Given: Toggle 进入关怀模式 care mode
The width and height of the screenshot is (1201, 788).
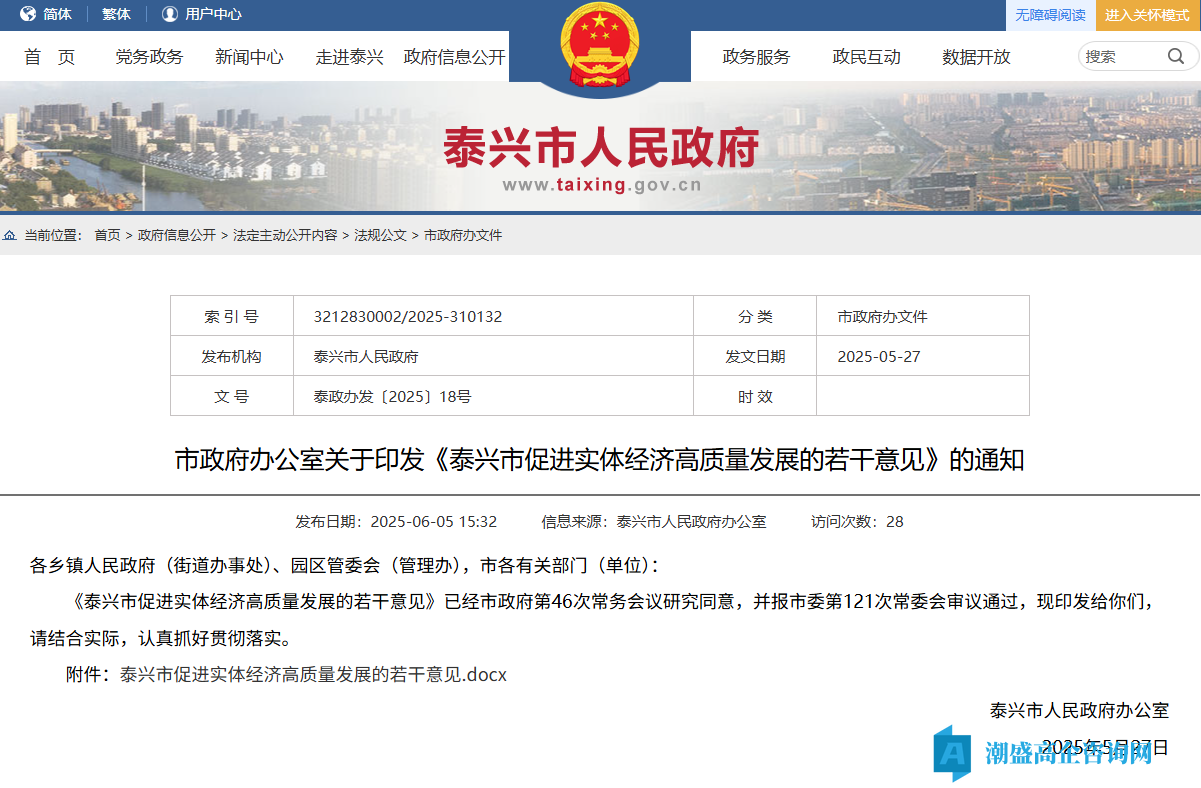Looking at the screenshot, I should click(x=1147, y=15).
